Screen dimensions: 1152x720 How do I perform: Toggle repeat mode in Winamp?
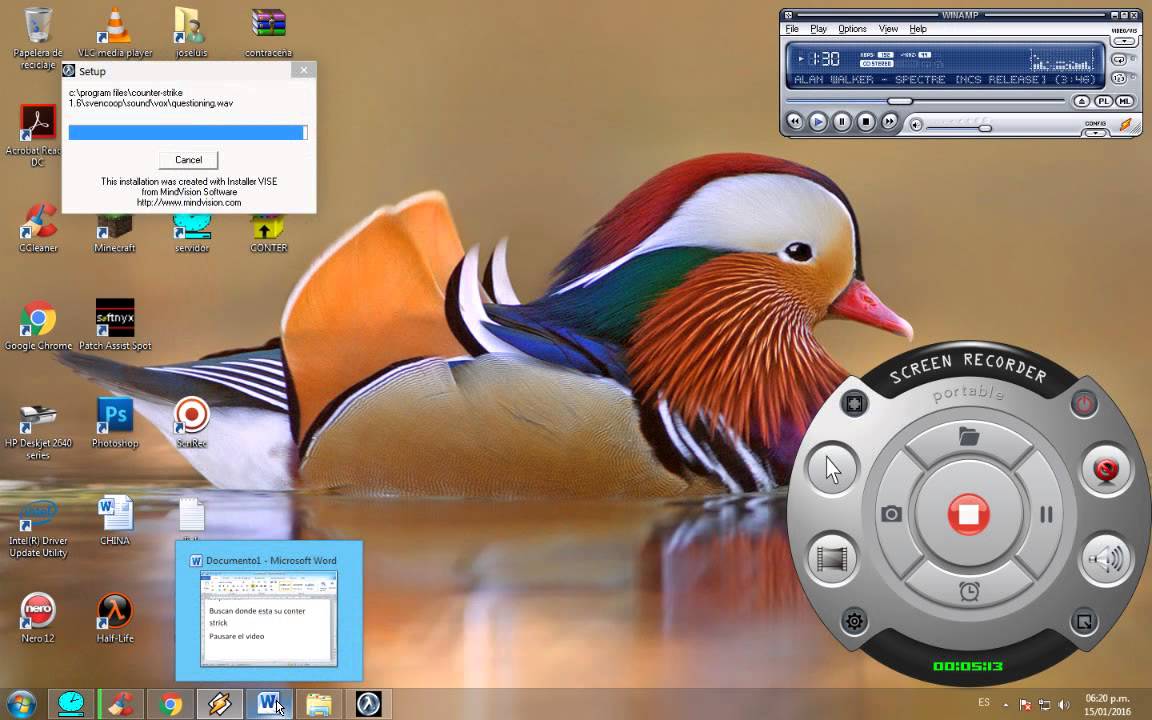coord(1119,60)
